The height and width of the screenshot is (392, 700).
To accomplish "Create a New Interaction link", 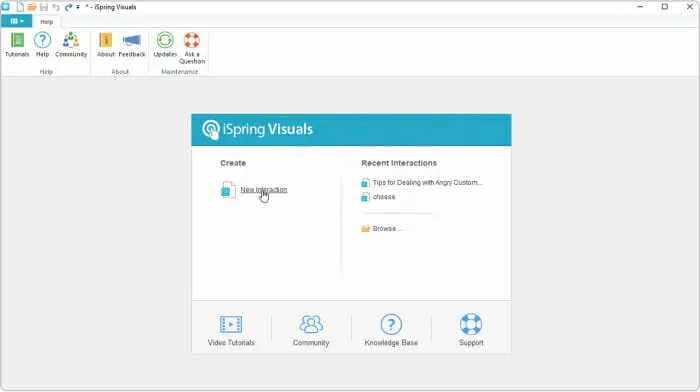I will pos(263,190).
